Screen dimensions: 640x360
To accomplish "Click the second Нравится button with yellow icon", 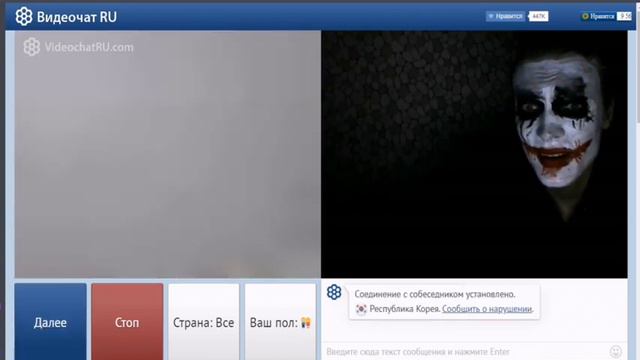I will click(x=598, y=16).
